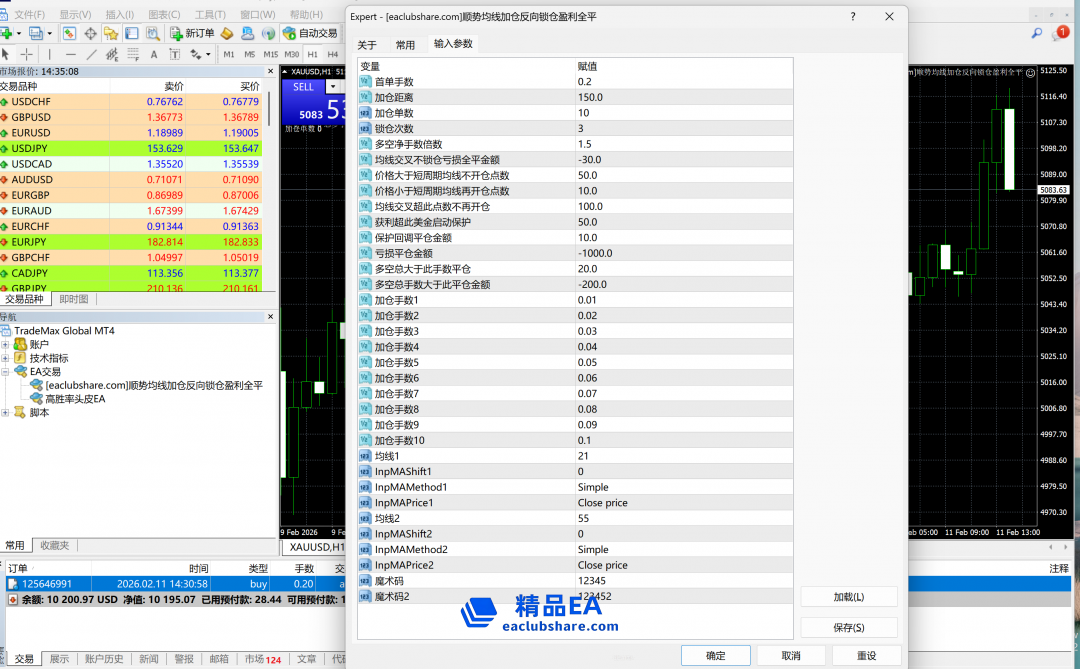Click the 确定 button

pyautogui.click(x=716, y=656)
